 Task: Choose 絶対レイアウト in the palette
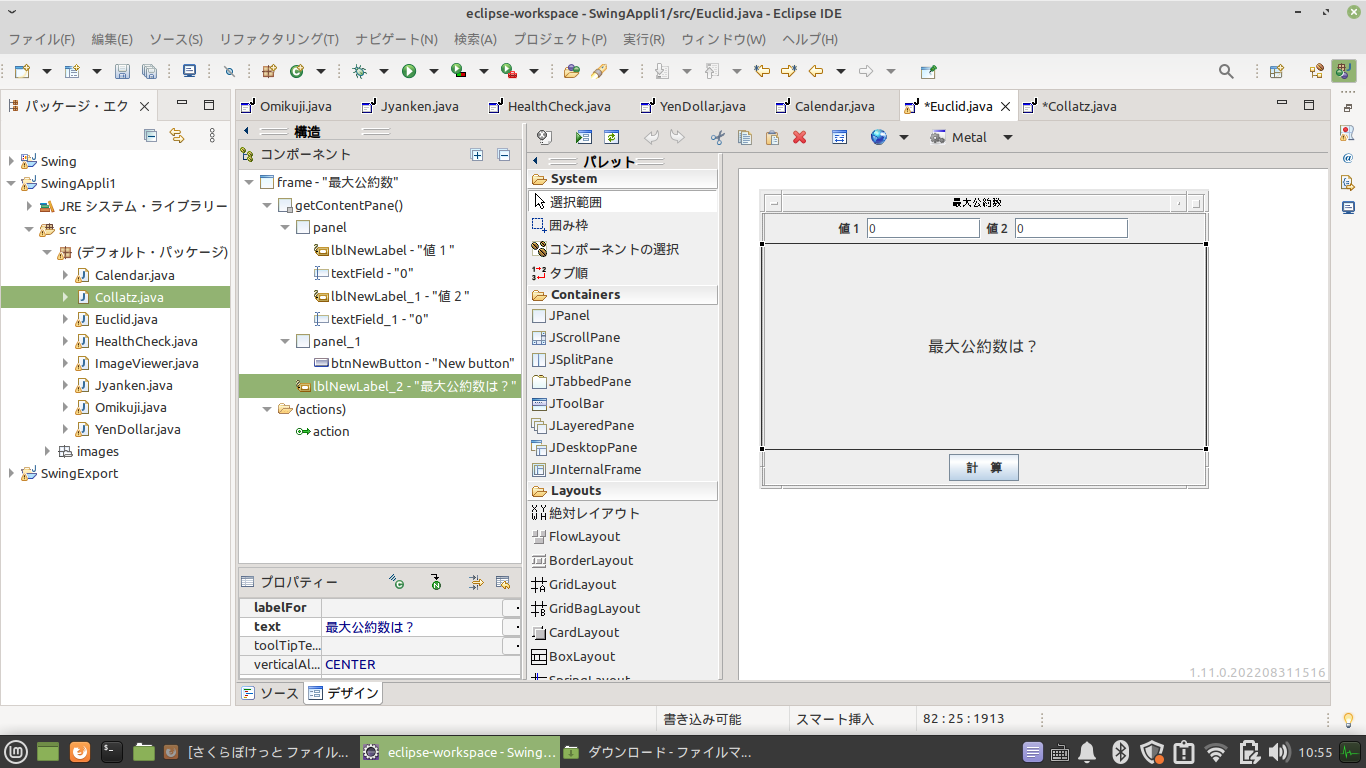622,513
